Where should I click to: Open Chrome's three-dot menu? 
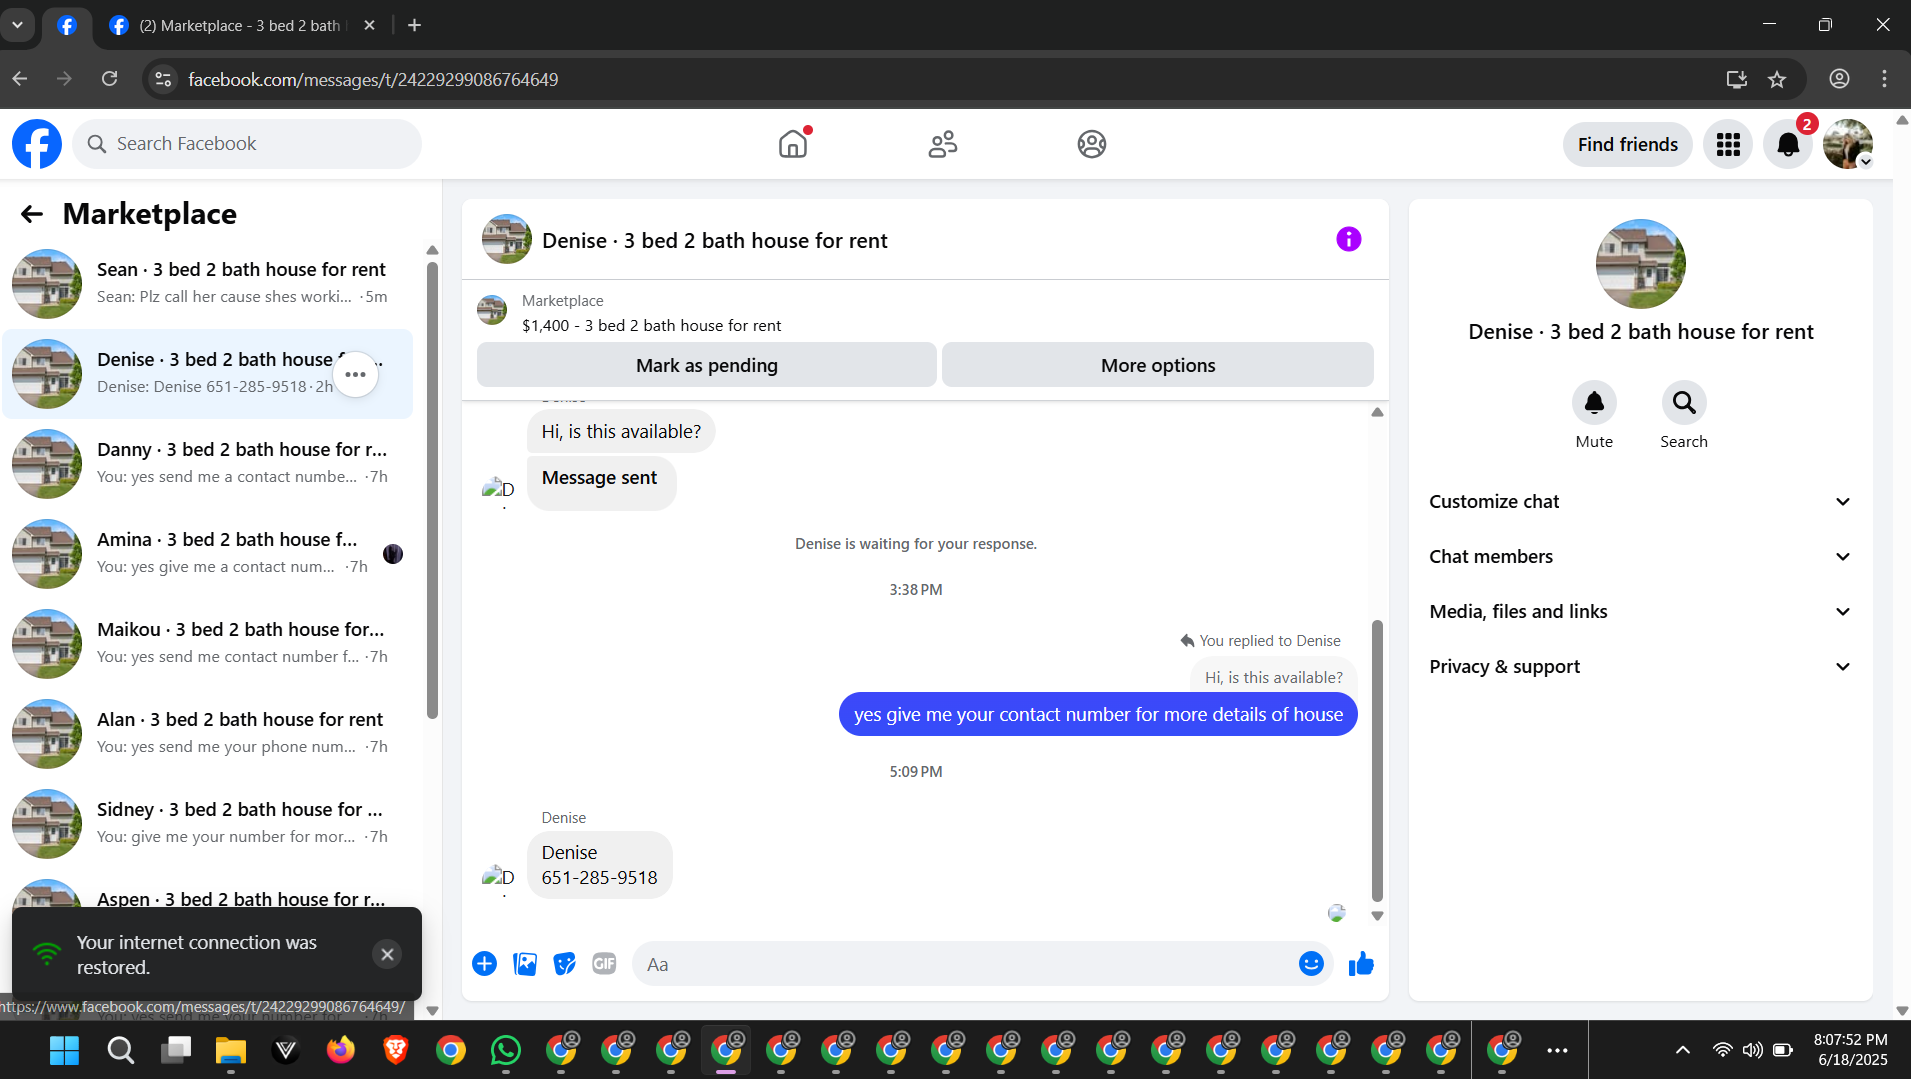pyautogui.click(x=1884, y=79)
